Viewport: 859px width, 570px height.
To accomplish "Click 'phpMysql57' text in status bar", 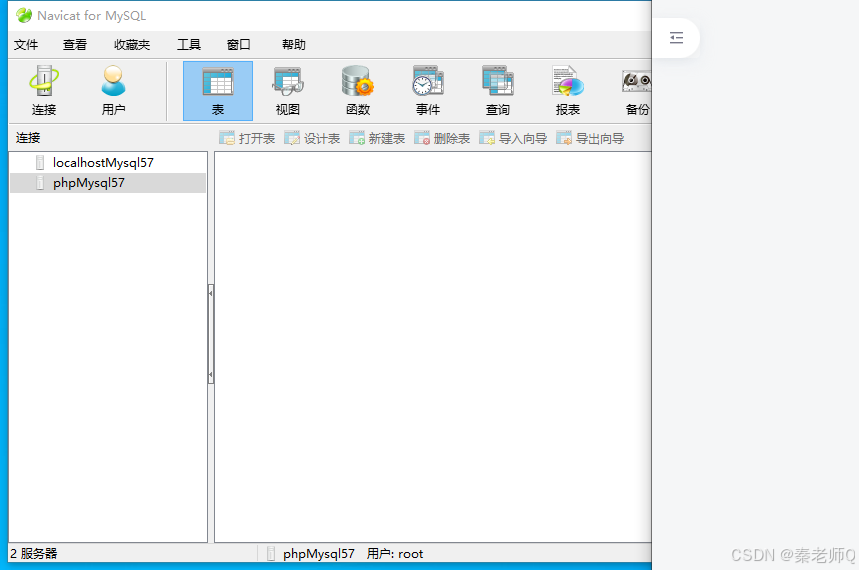I will click(319, 554).
